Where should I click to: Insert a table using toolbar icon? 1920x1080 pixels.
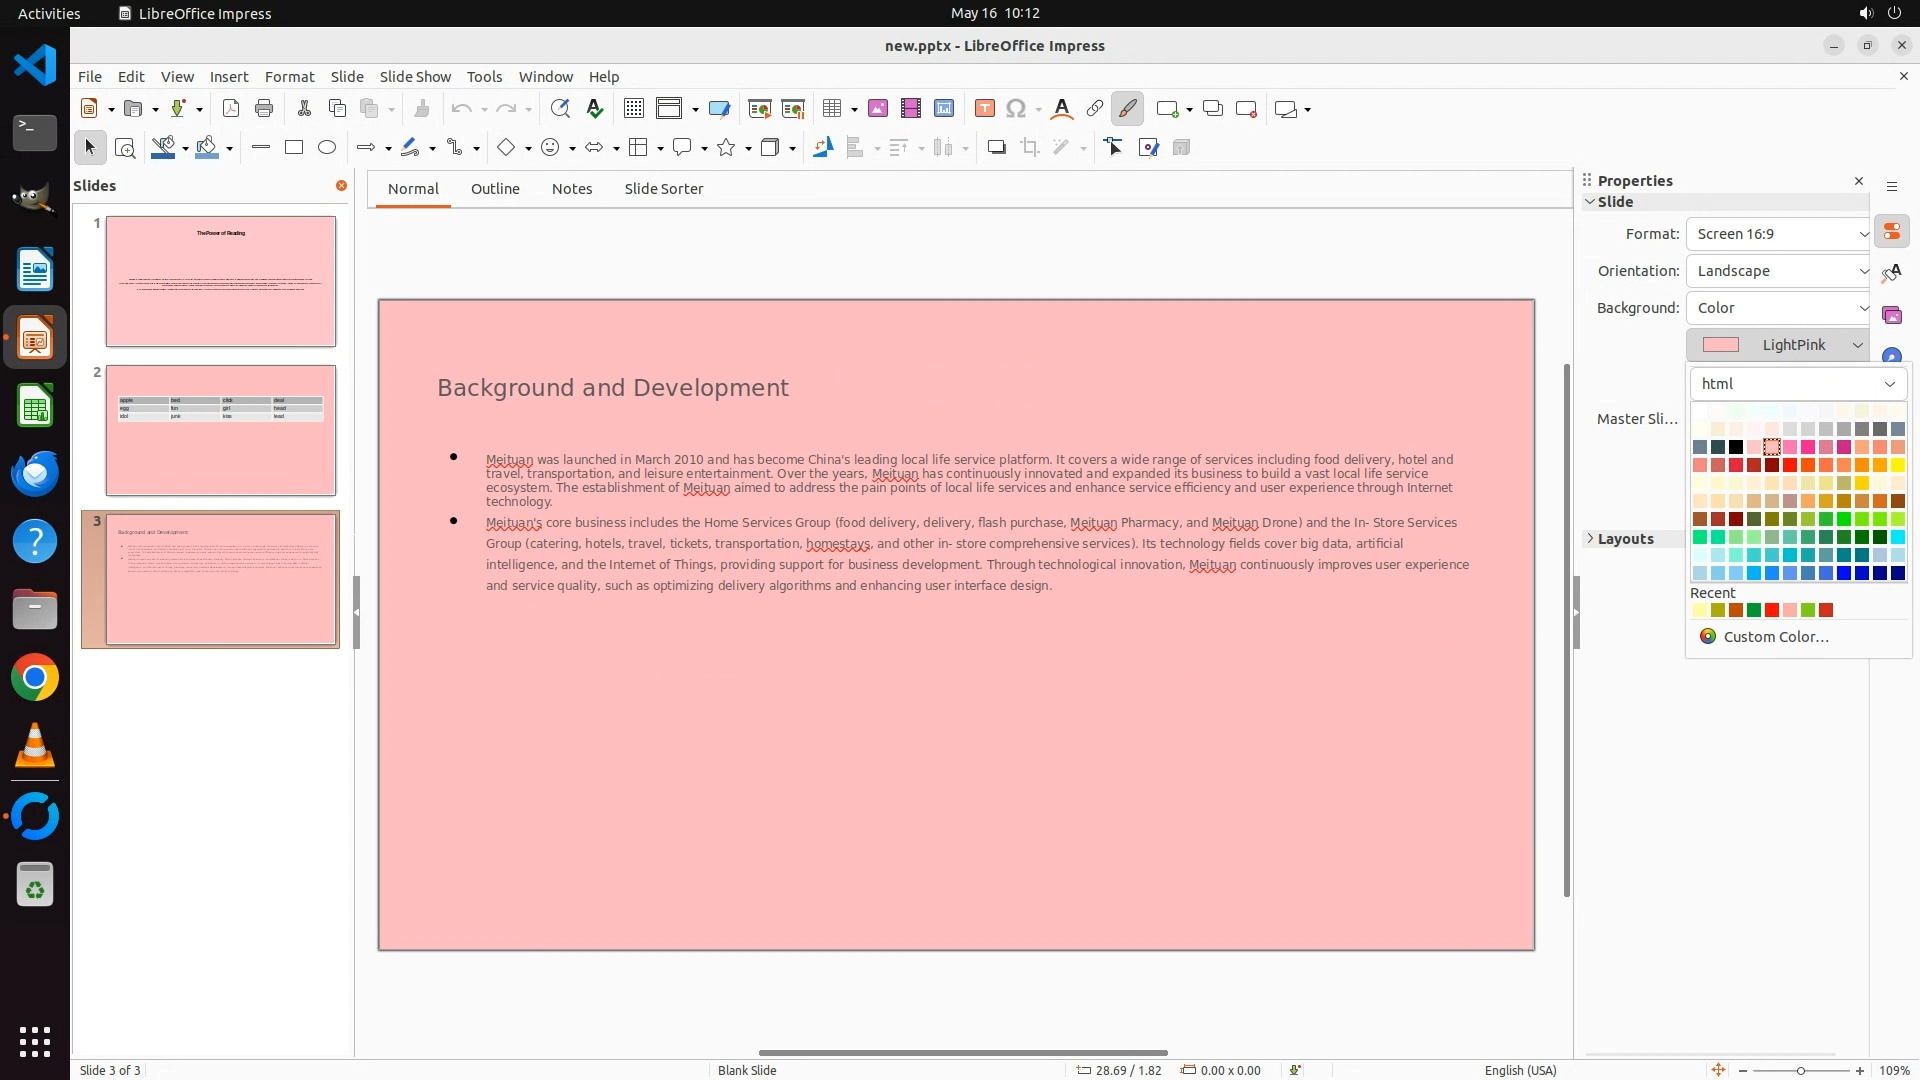831,109
